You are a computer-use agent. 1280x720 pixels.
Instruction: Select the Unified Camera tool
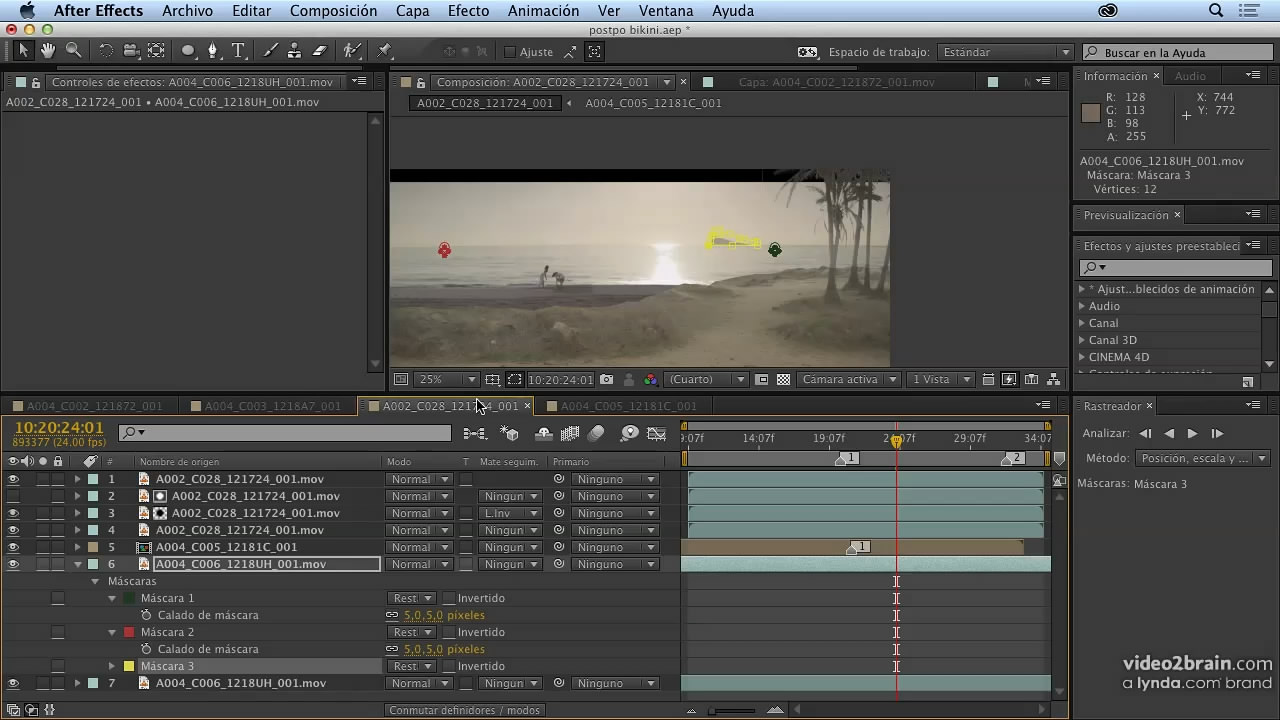pos(130,51)
